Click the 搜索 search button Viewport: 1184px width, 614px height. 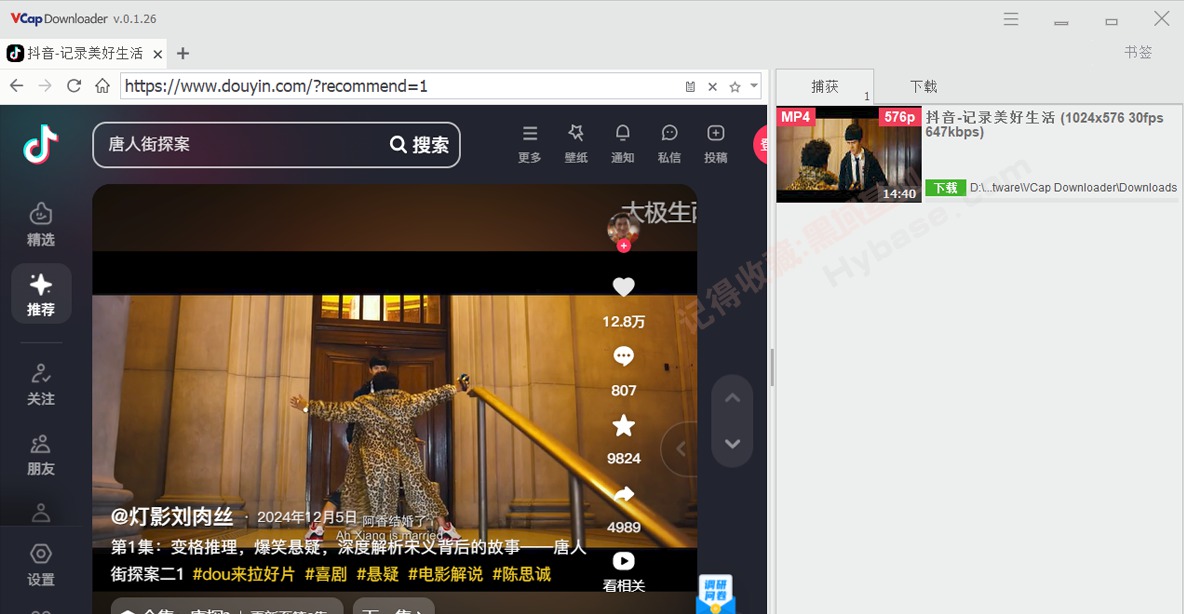click(420, 145)
